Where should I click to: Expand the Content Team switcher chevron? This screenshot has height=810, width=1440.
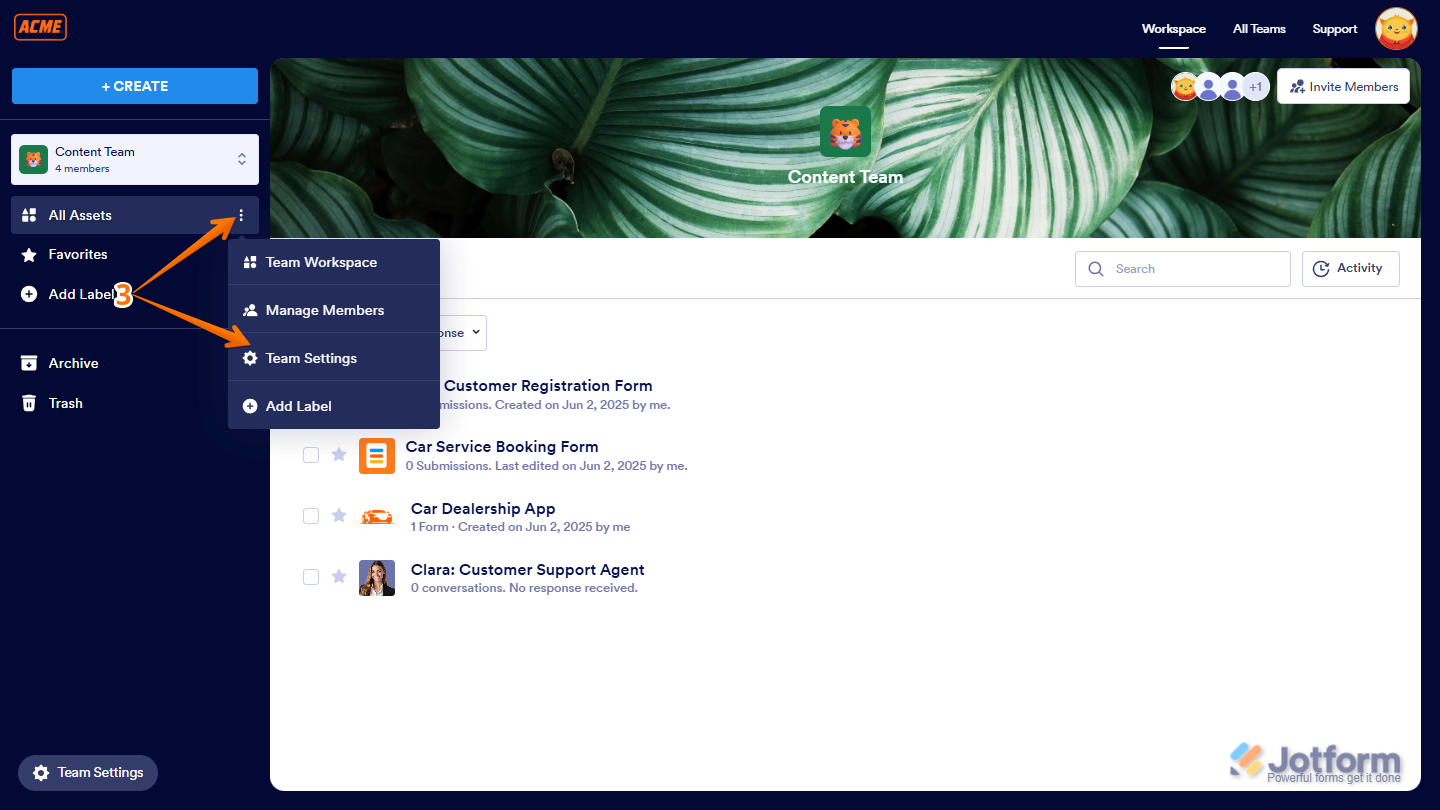(242, 159)
